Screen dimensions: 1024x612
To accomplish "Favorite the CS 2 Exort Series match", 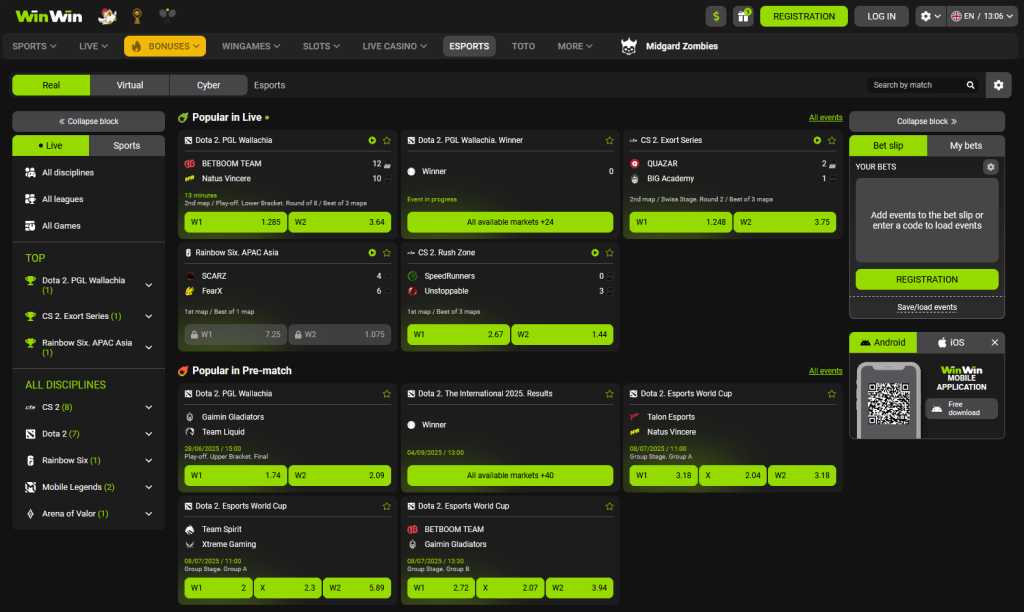I will pos(831,140).
